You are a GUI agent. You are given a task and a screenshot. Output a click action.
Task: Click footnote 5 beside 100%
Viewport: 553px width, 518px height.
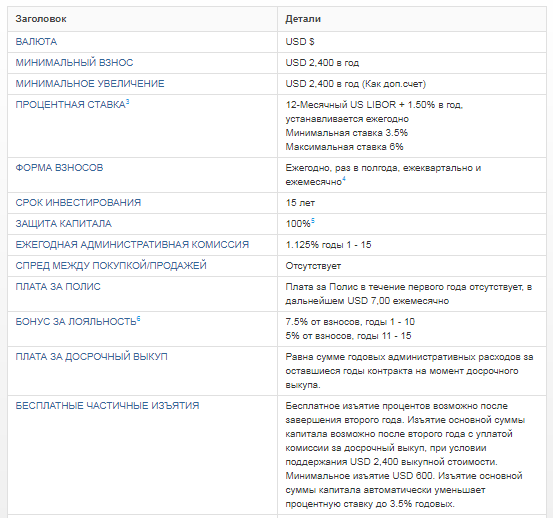click(x=313, y=221)
